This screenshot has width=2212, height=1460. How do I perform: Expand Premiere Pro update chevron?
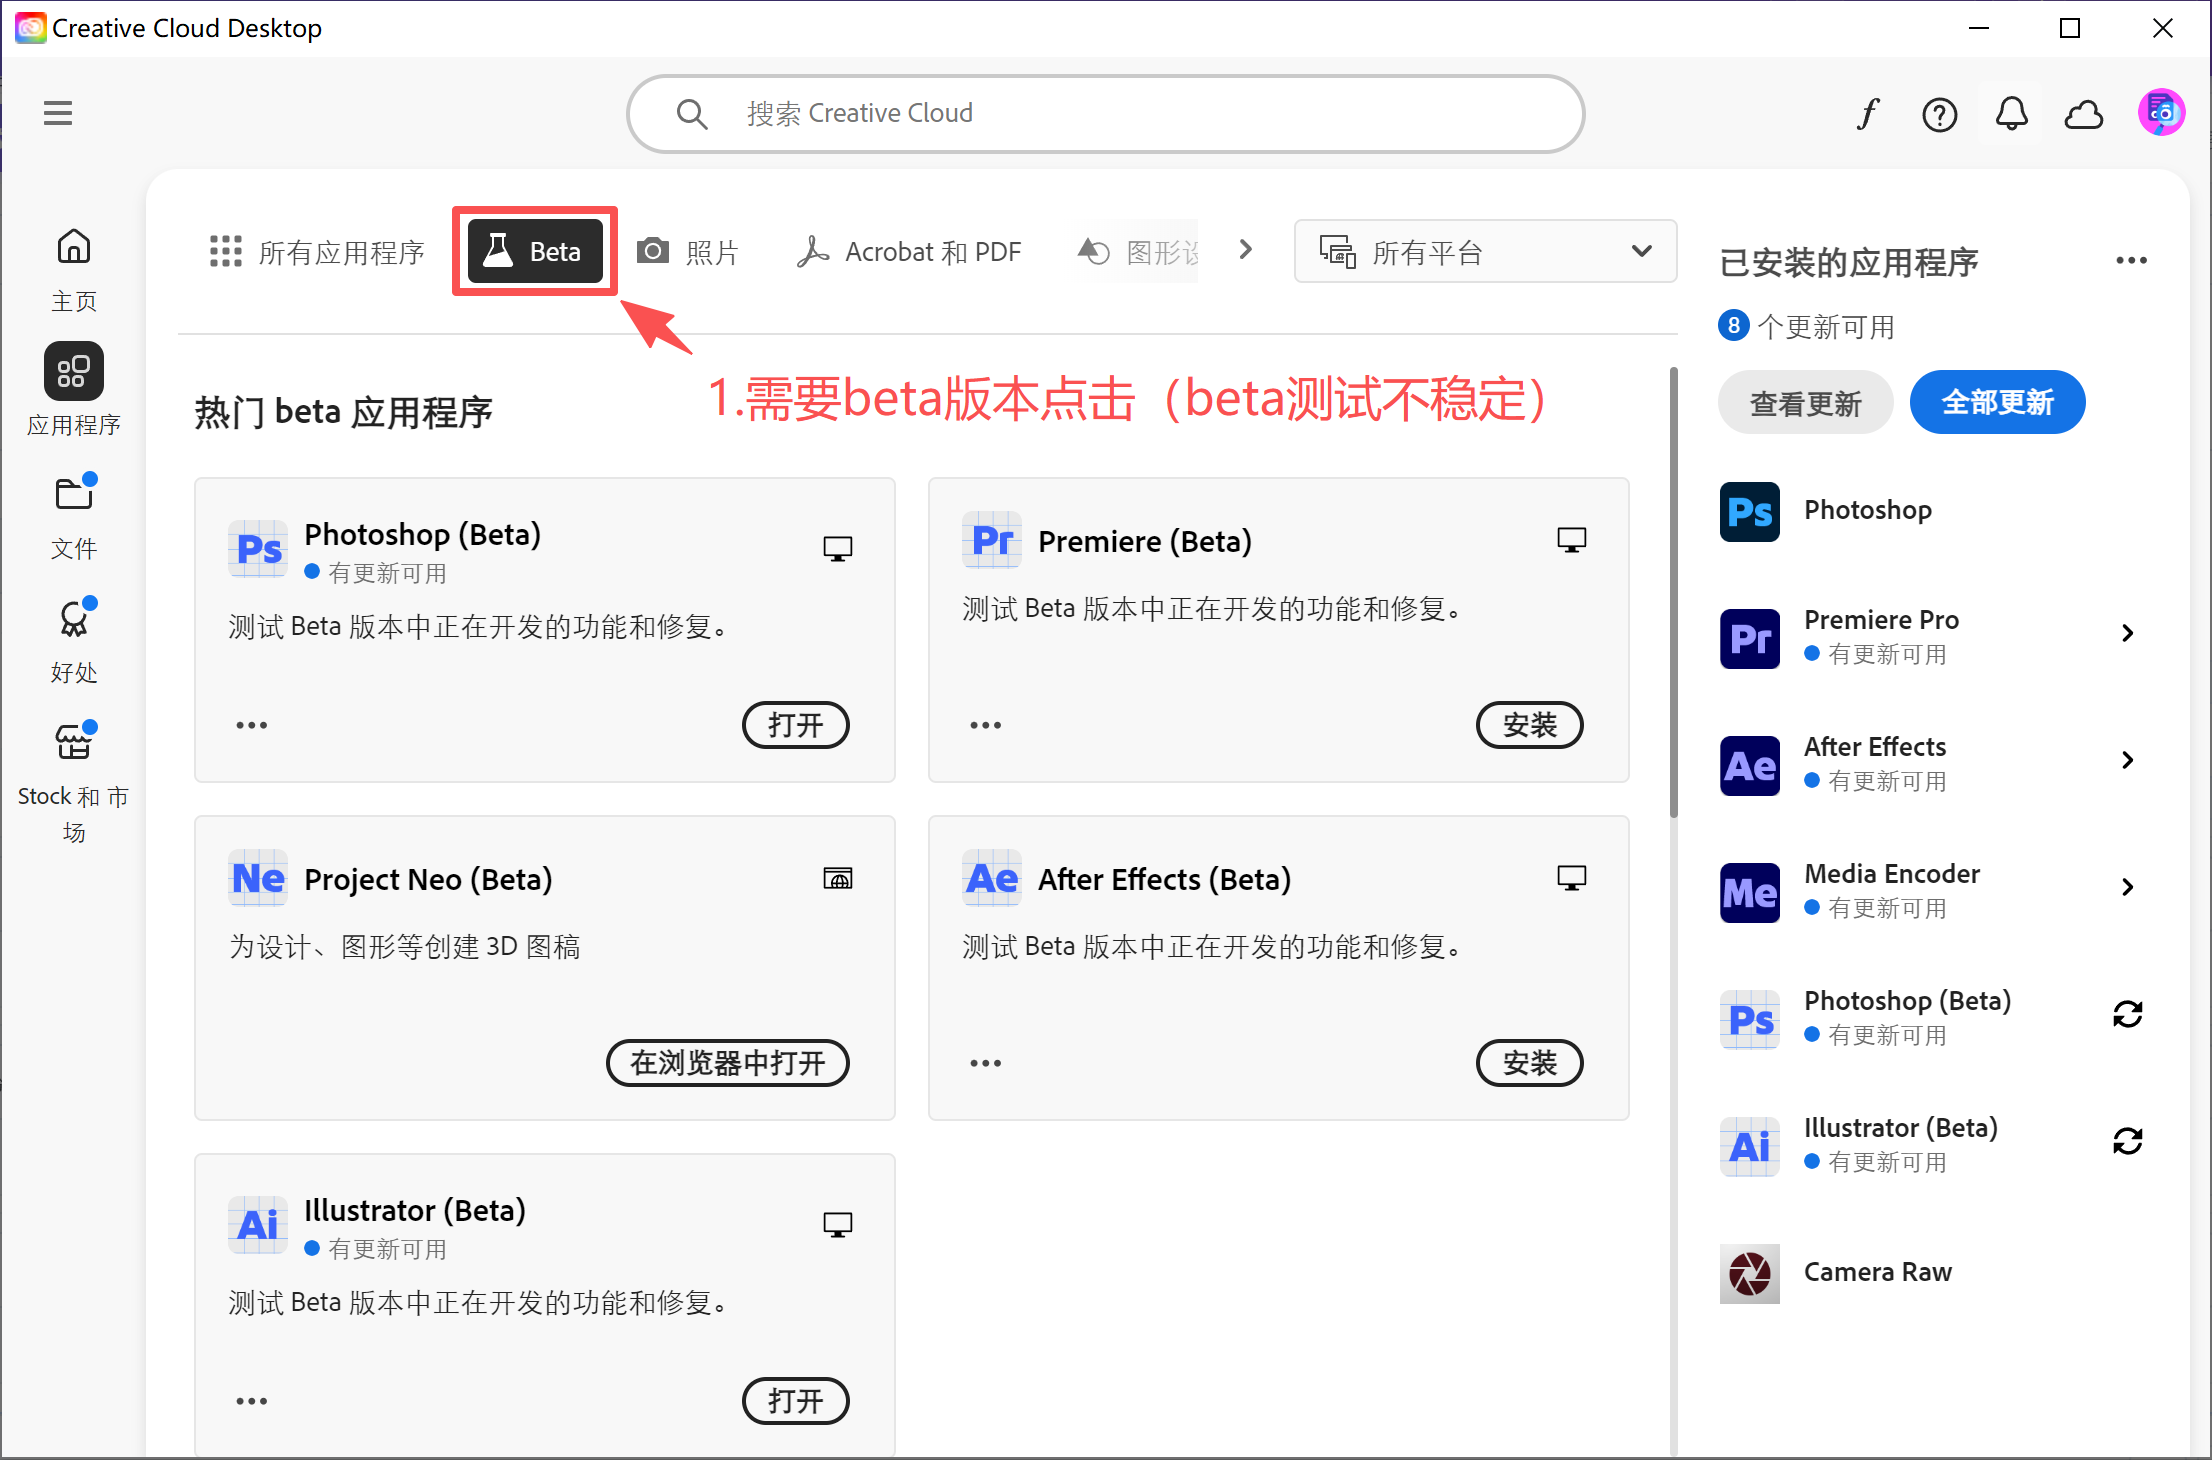tap(2127, 633)
